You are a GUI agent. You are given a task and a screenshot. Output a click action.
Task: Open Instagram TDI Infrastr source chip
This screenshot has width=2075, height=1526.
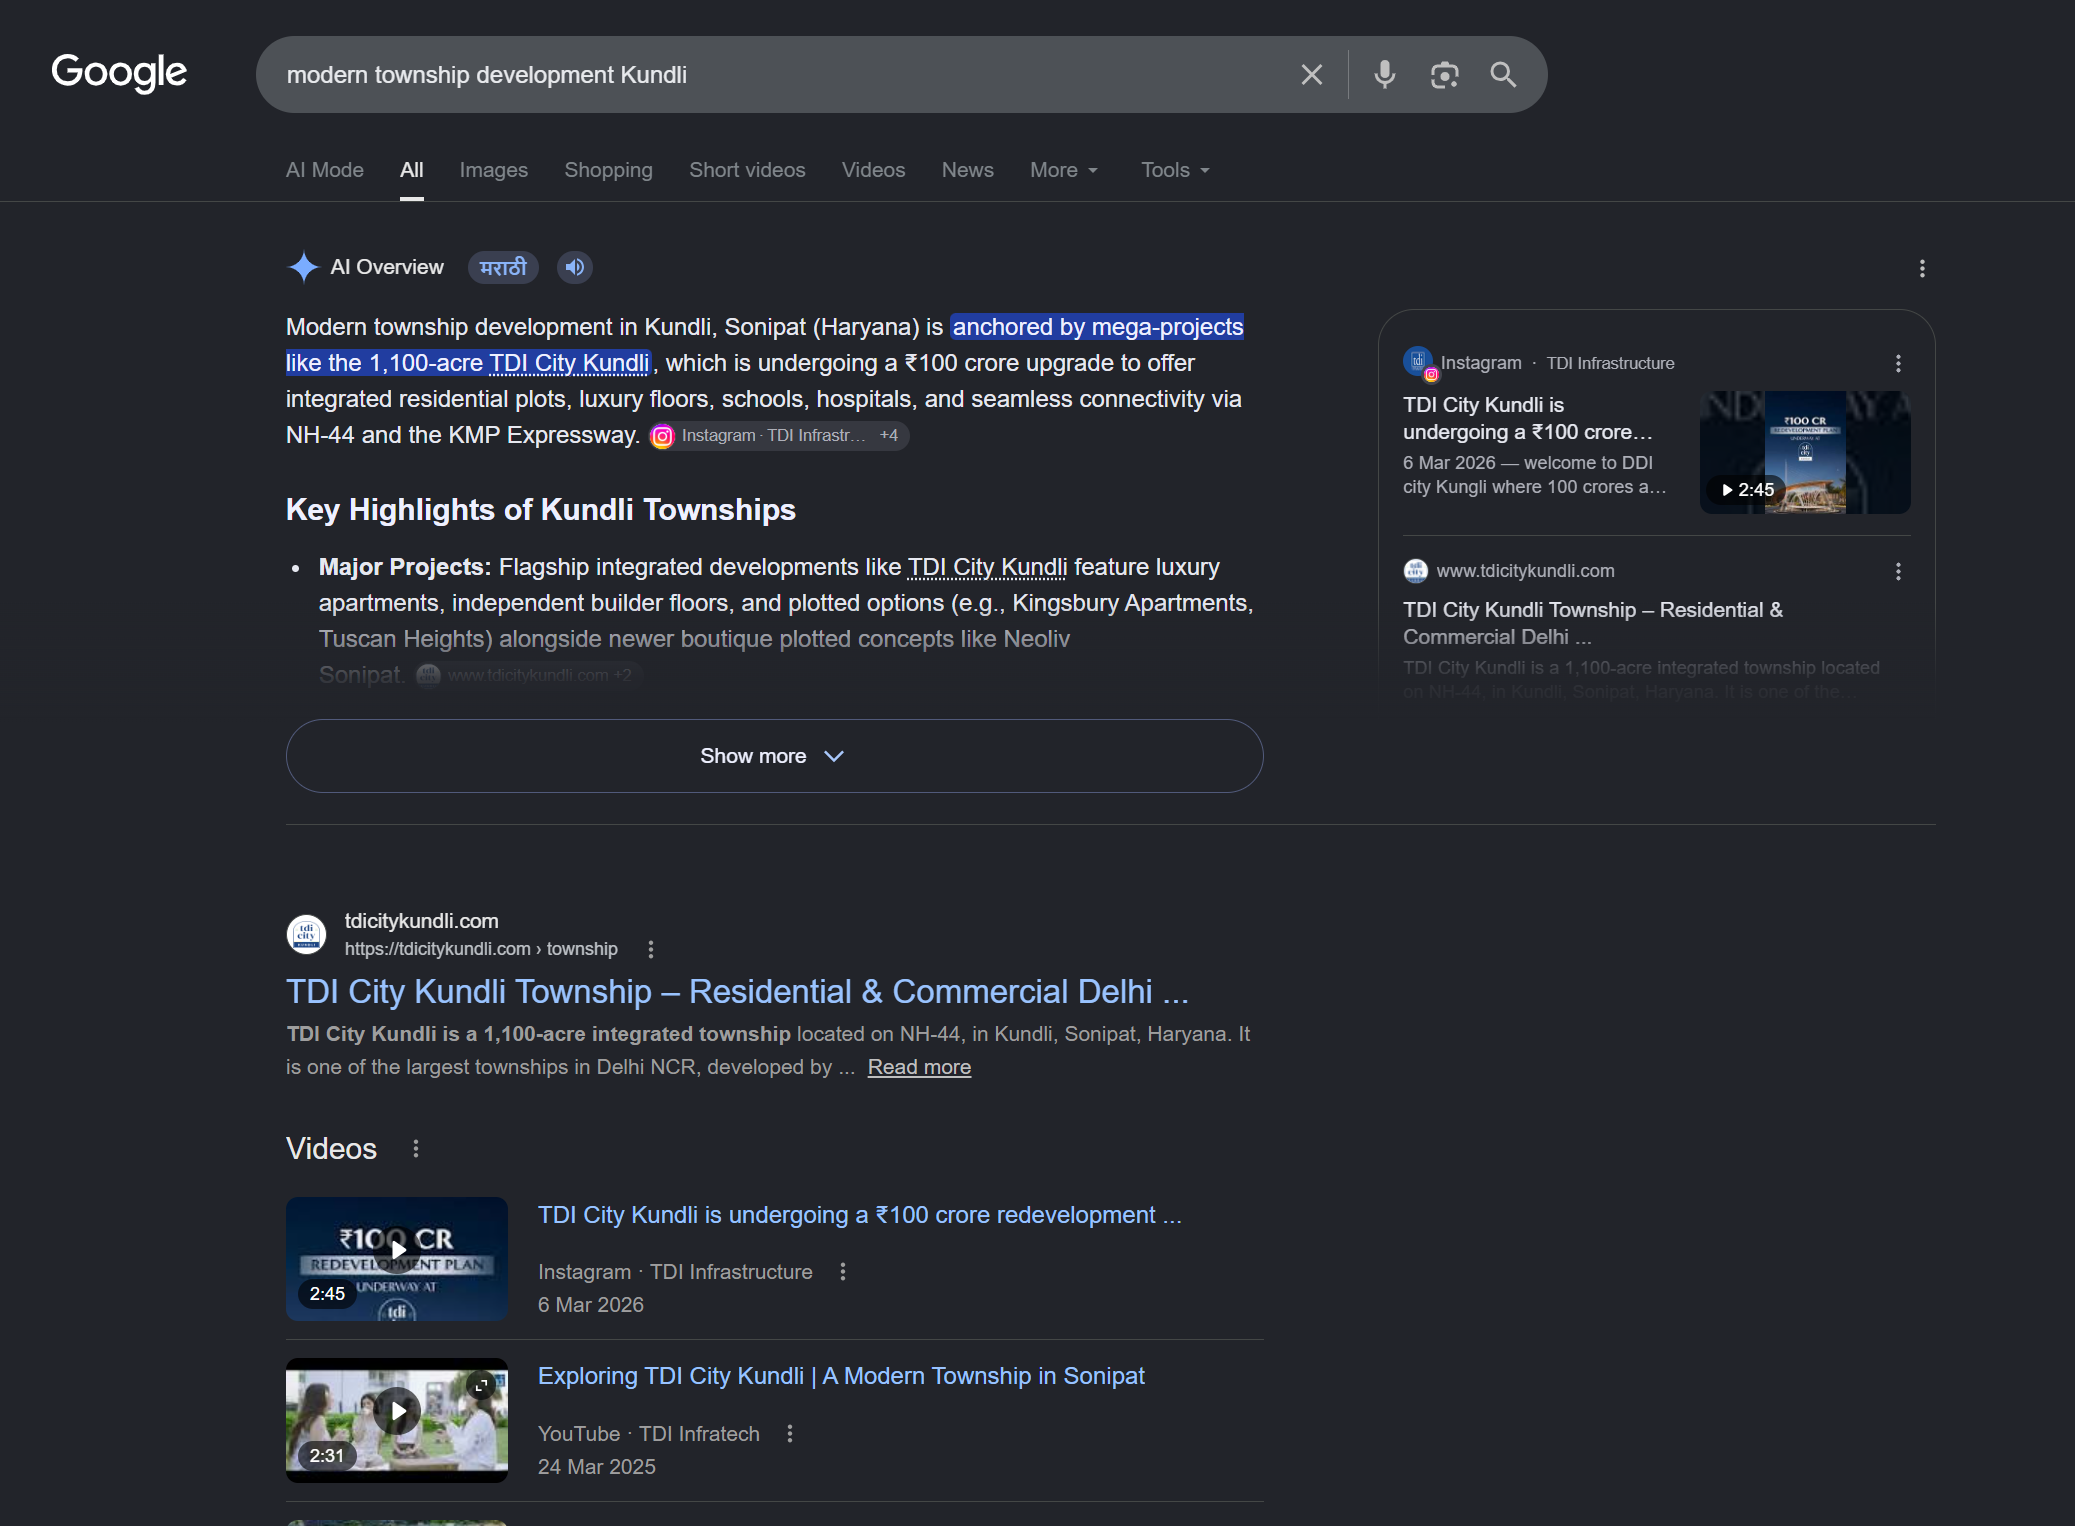point(779,436)
